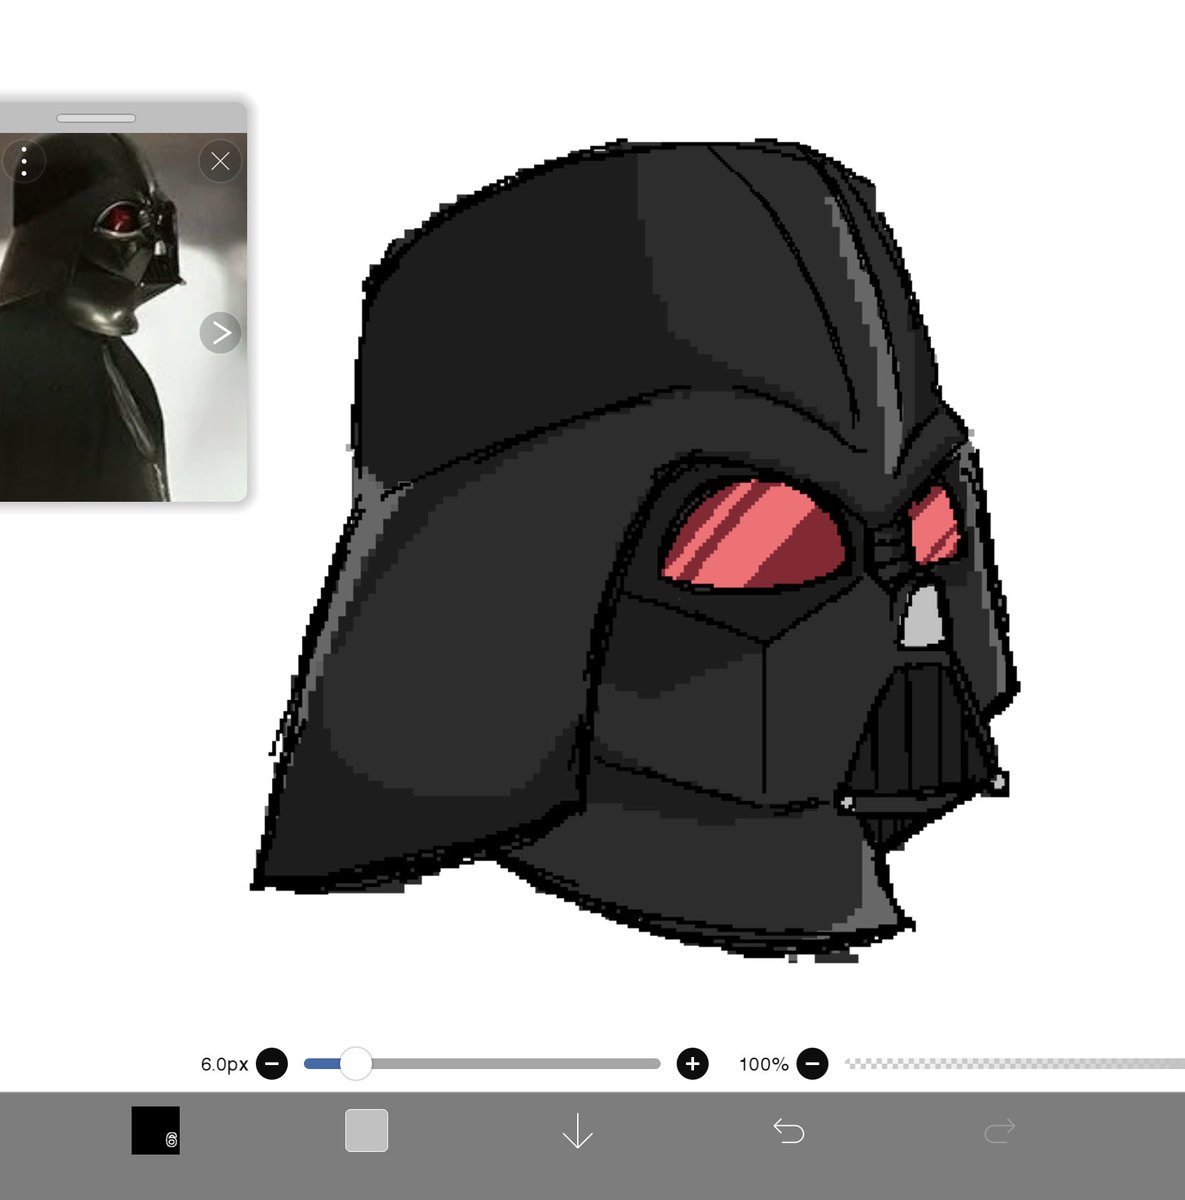Click the 100% opacity value
The image size is (1185, 1200).
[764, 1065]
